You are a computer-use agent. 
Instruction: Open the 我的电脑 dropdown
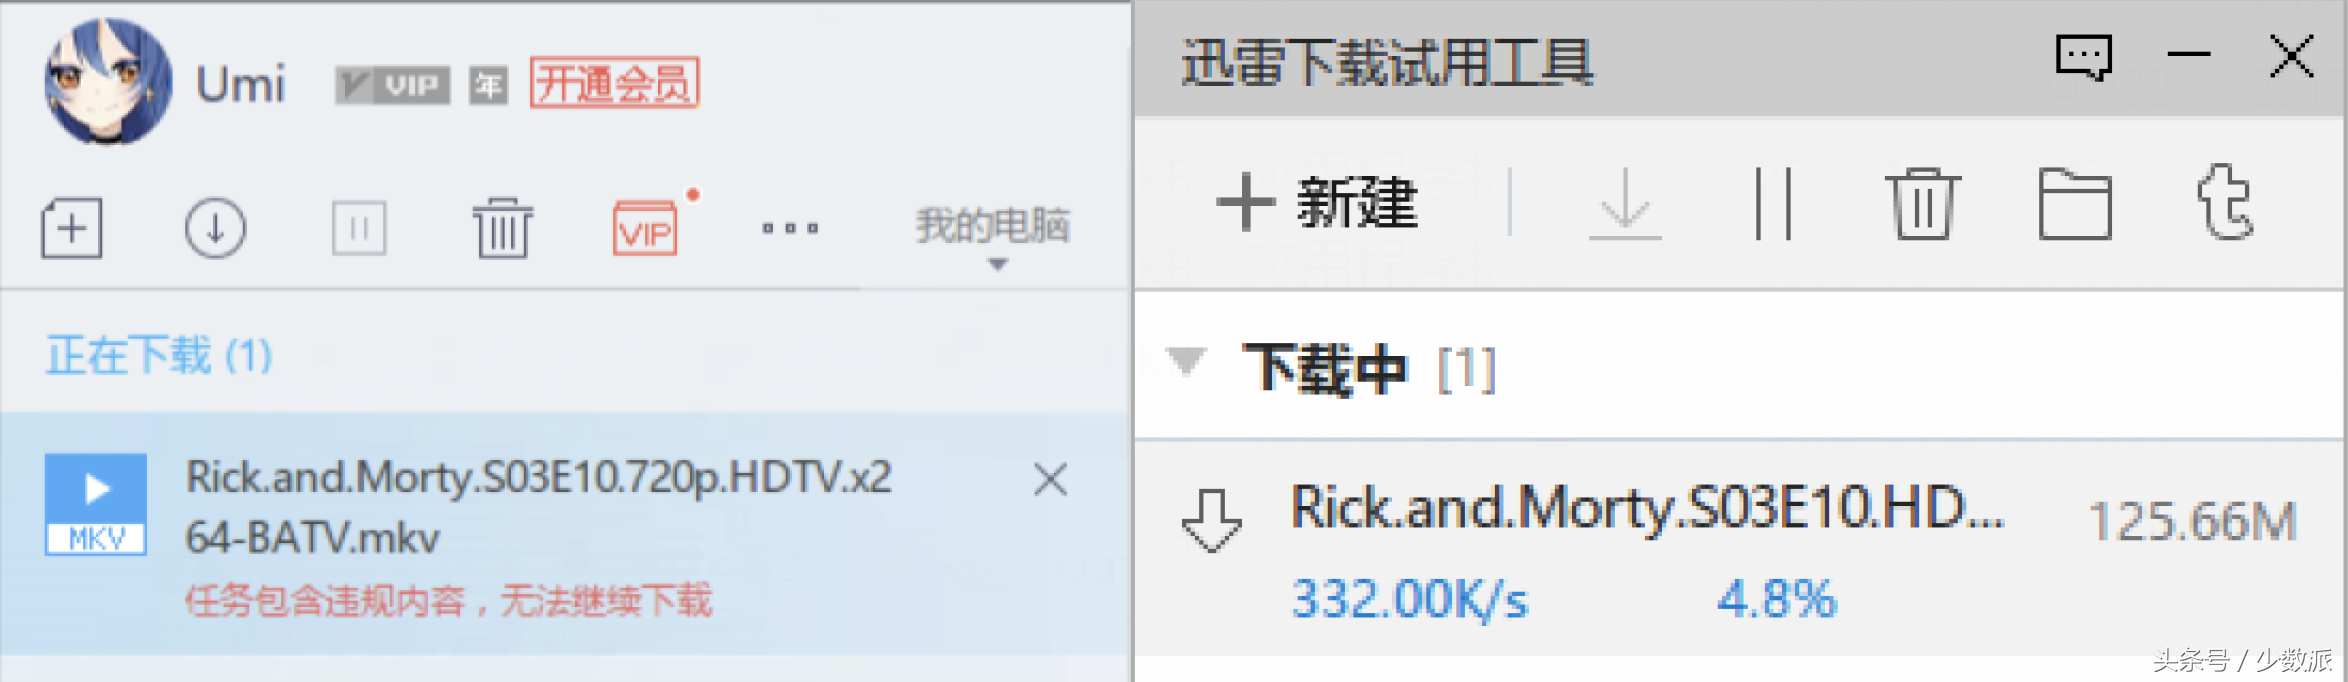pyautogui.click(x=993, y=236)
